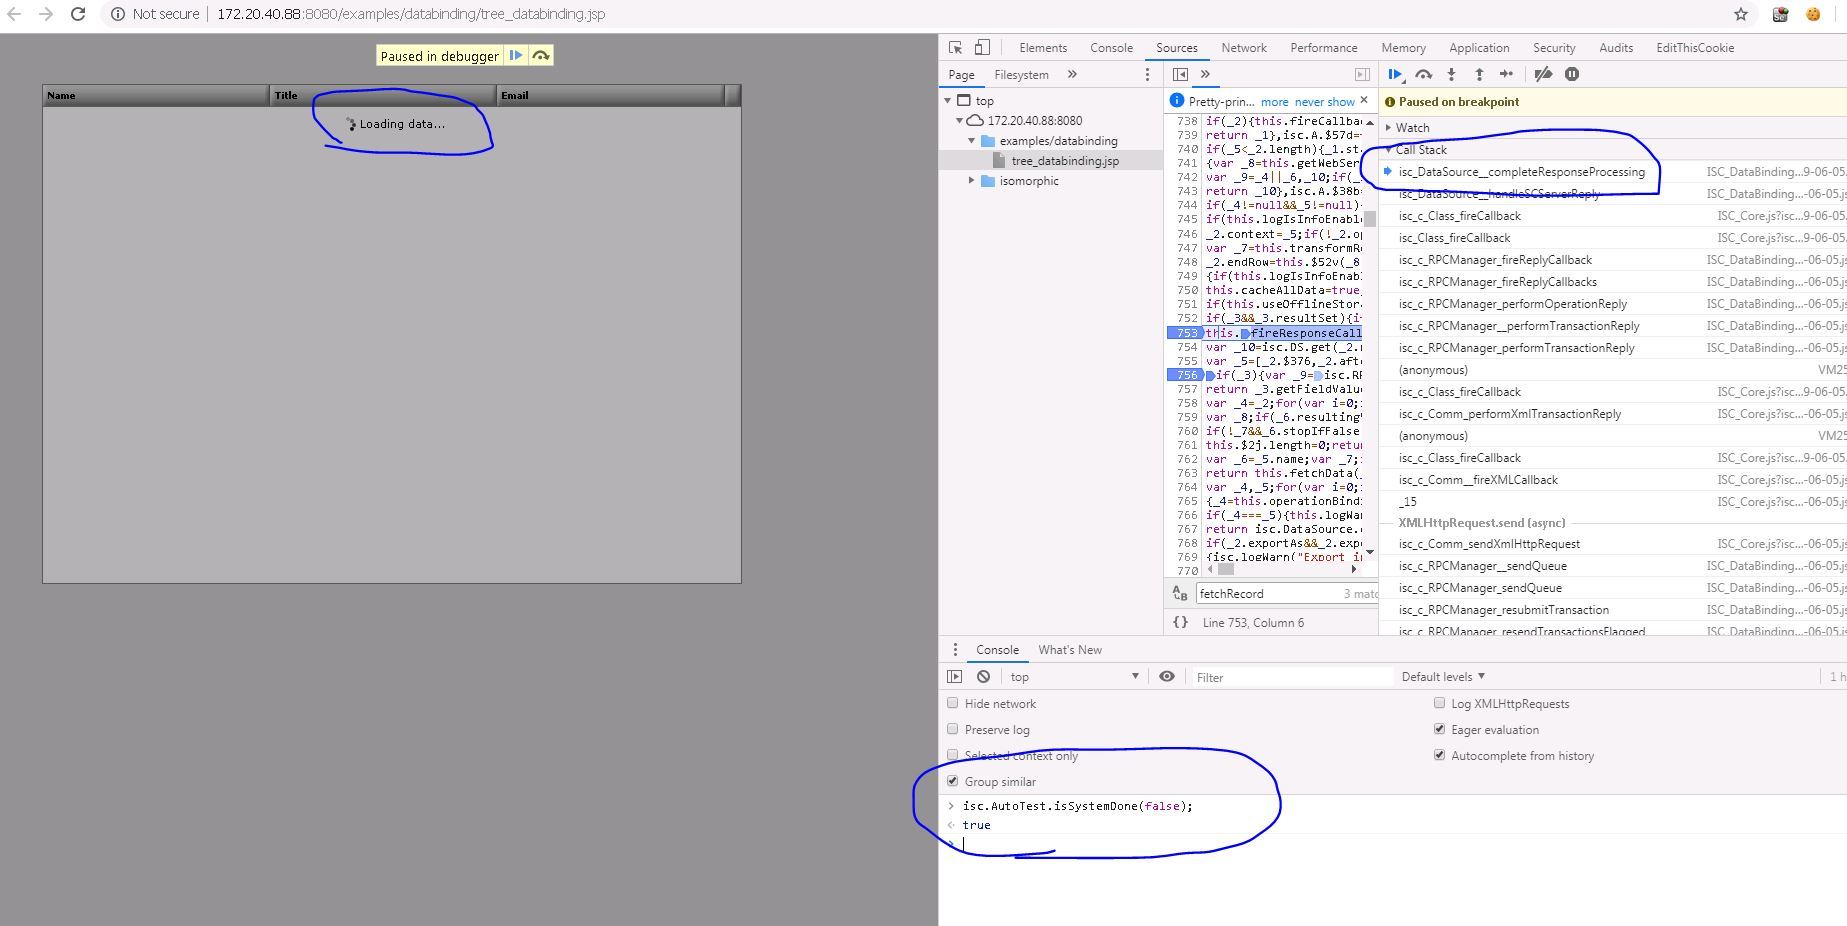Uncheck the Eager evaluation checkbox

pyautogui.click(x=1439, y=729)
